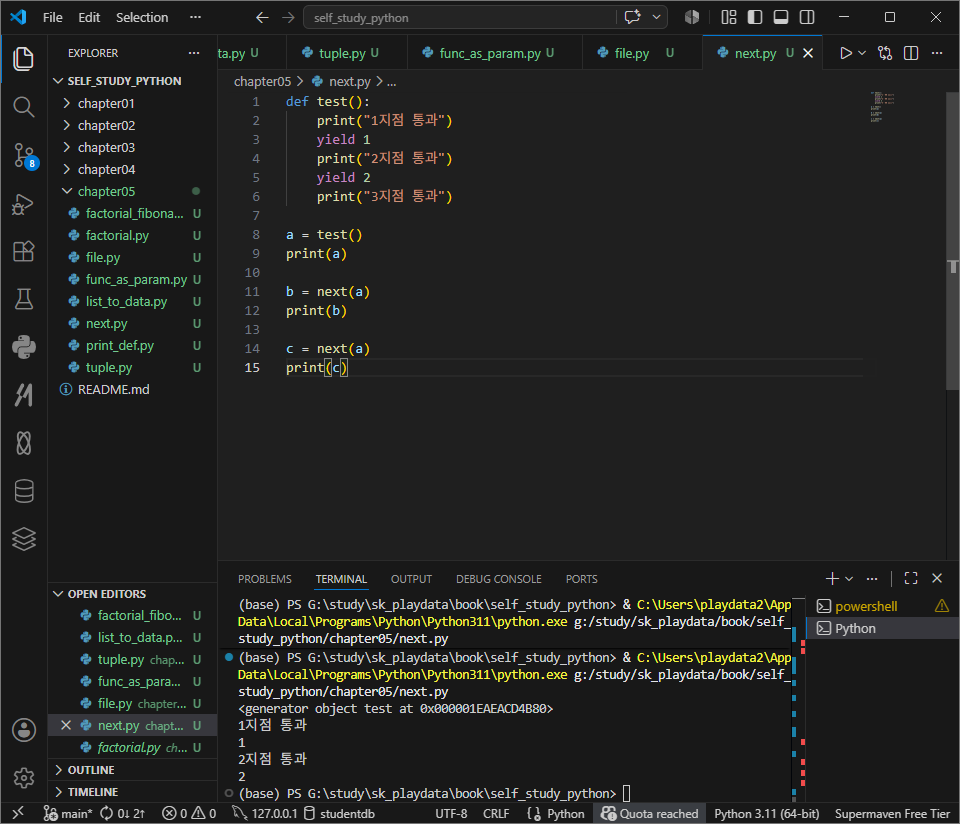Open run button dropdown arrow

862,53
